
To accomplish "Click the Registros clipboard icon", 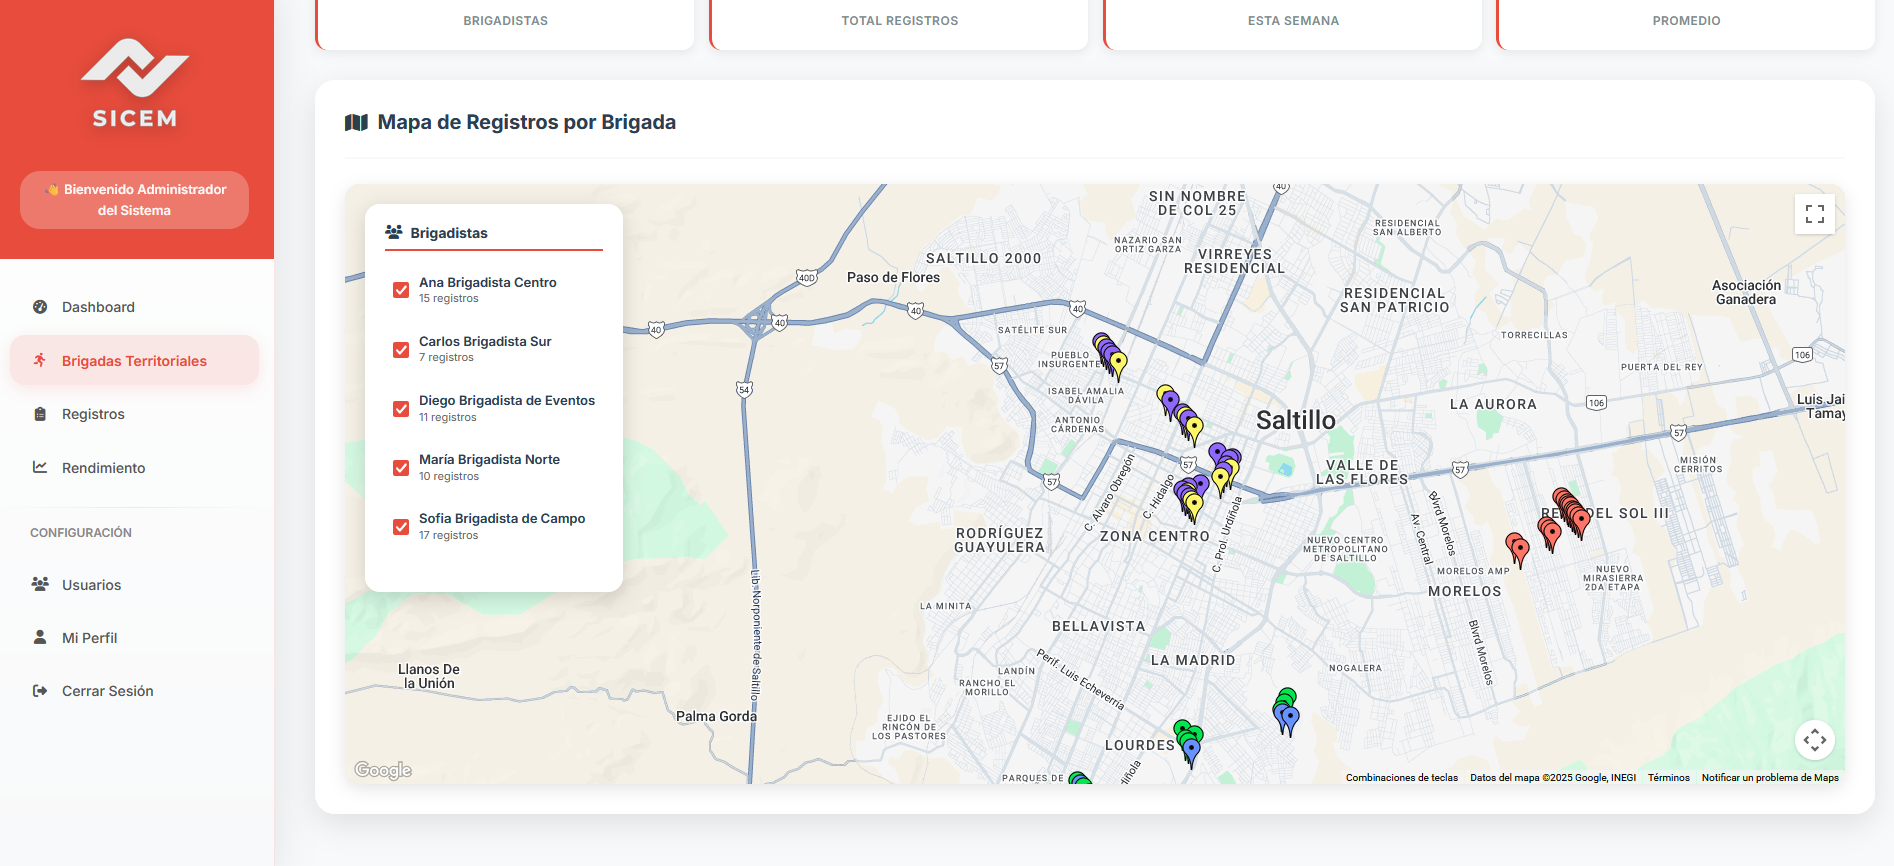I will tap(40, 414).
